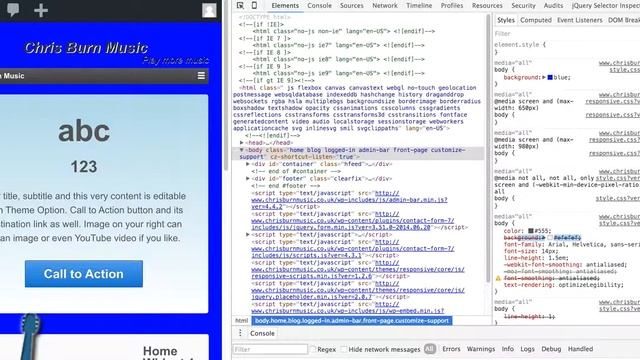640x360 pixels.
Task: Open the user avatar in admin bar
Action: 209,10
